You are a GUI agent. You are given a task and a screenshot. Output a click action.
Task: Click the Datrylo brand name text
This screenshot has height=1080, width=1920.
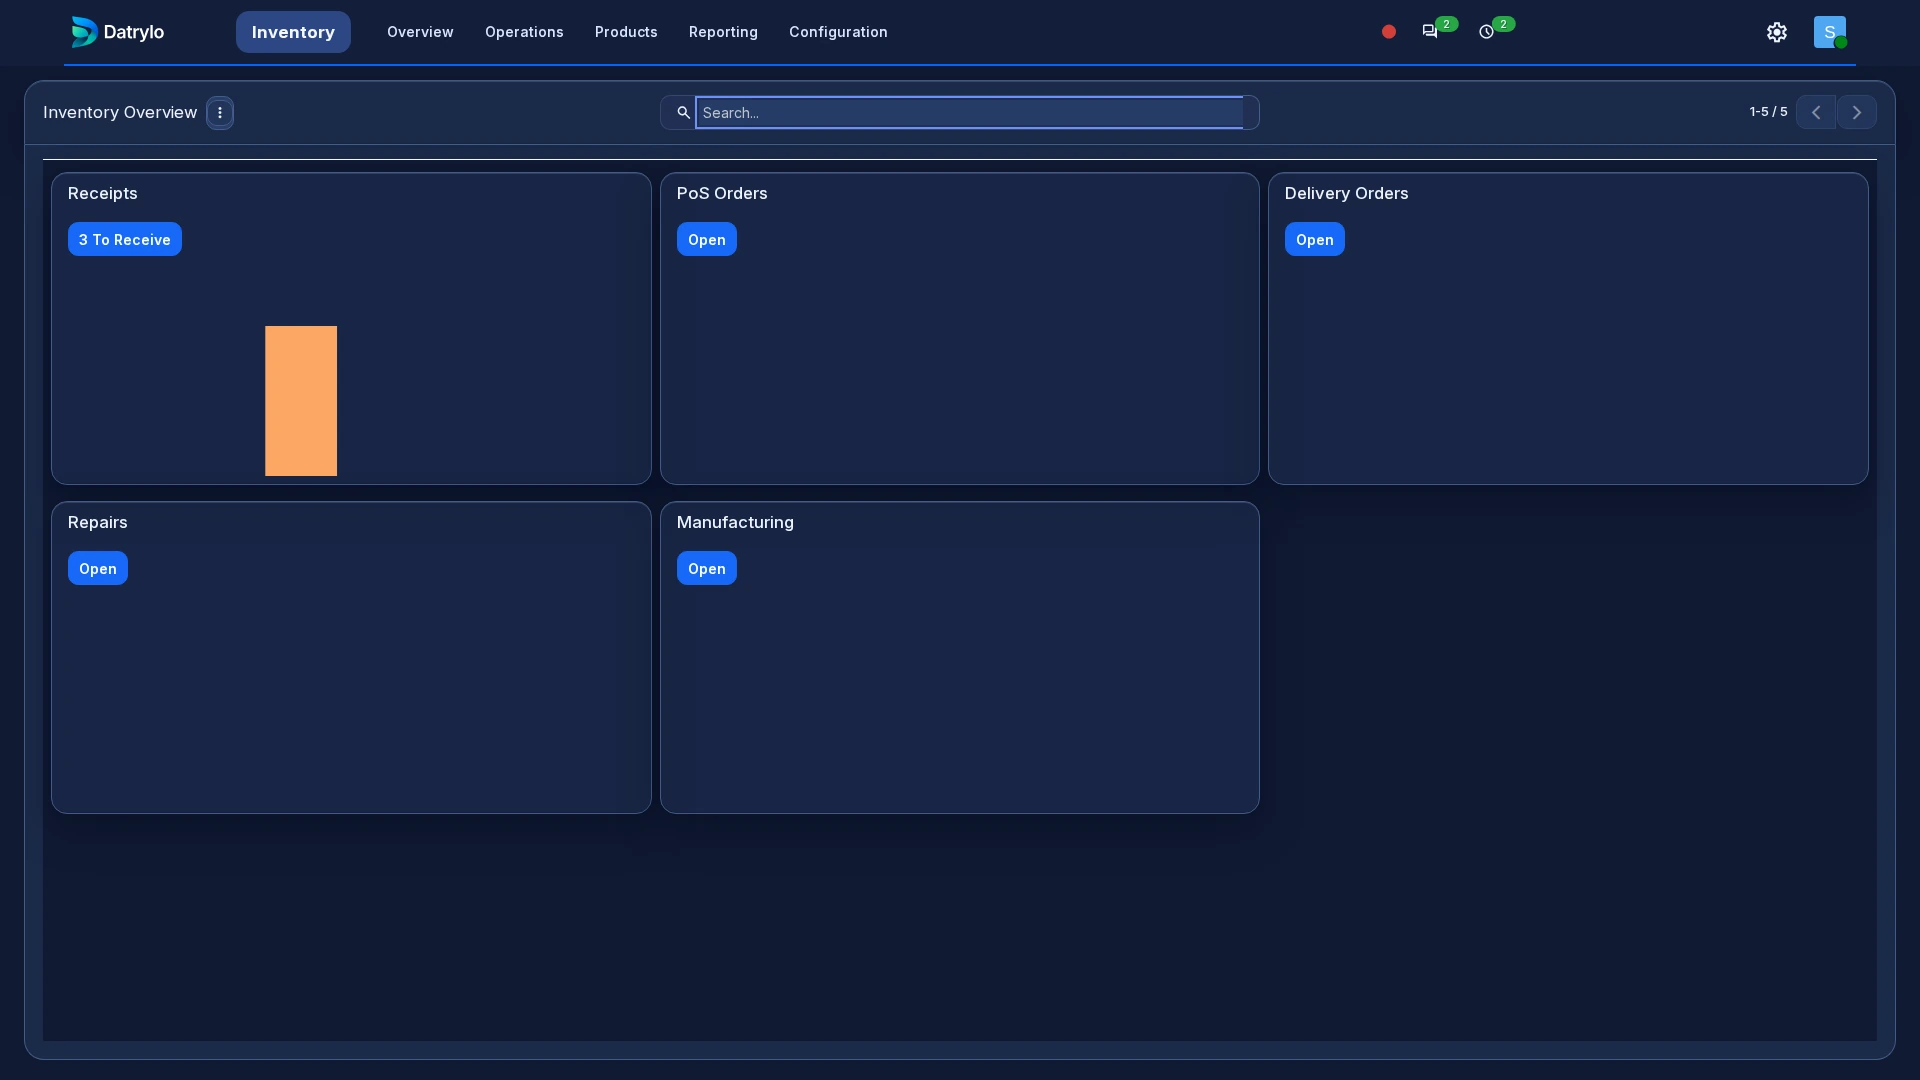134,32
